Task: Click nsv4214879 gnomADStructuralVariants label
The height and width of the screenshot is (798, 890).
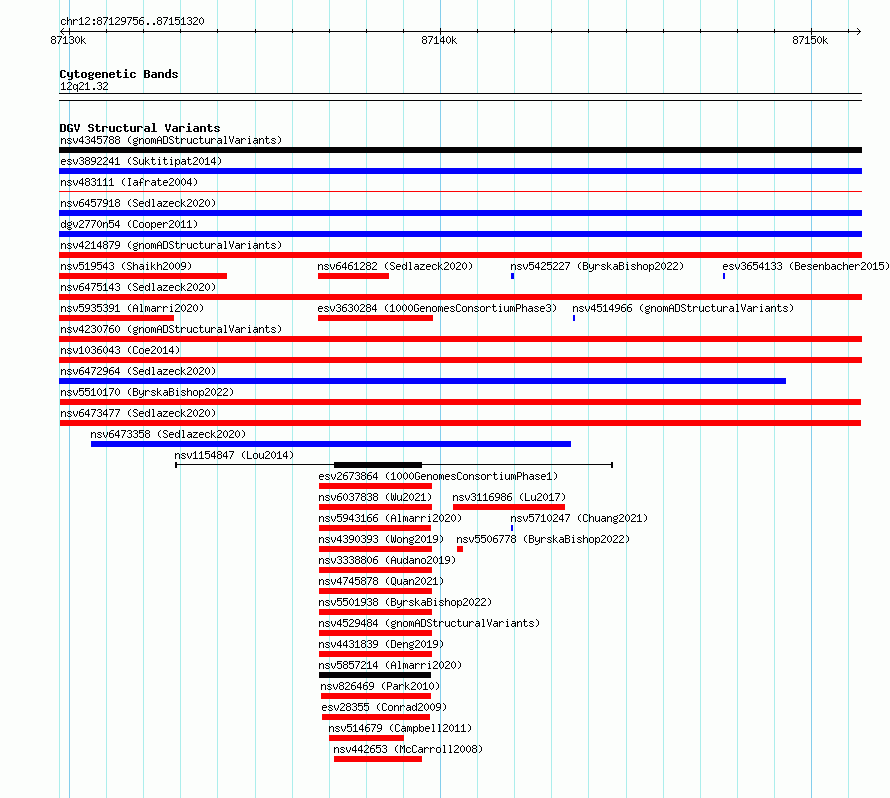Action: click(171, 245)
